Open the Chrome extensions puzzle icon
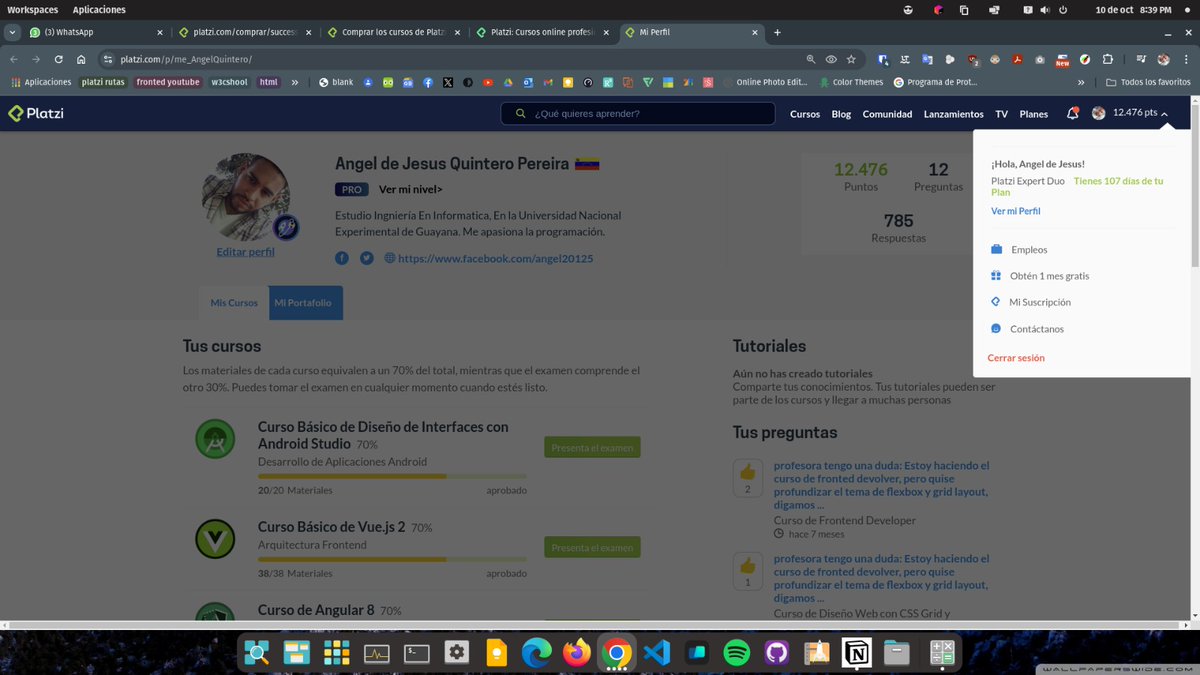 click(1107, 59)
